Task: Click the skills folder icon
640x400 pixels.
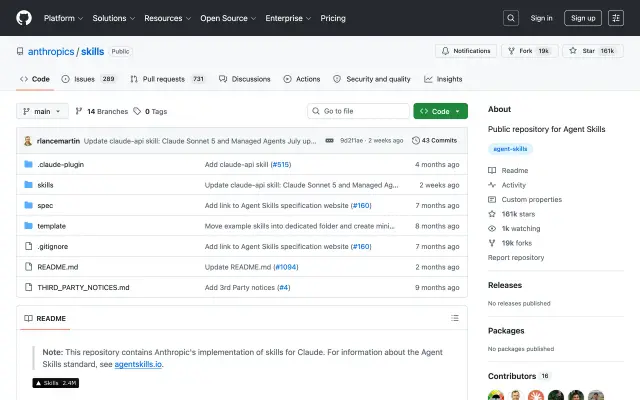Action: [28, 184]
